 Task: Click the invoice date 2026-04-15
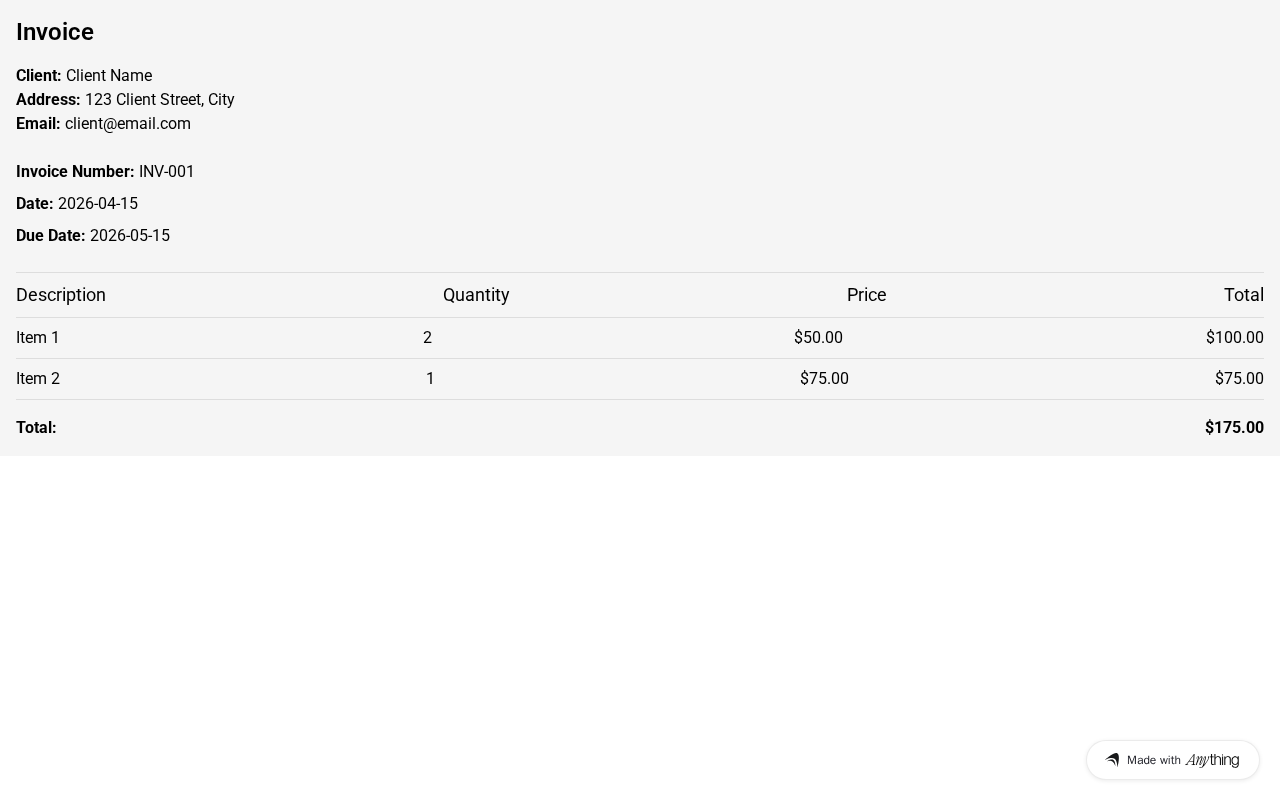(98, 204)
